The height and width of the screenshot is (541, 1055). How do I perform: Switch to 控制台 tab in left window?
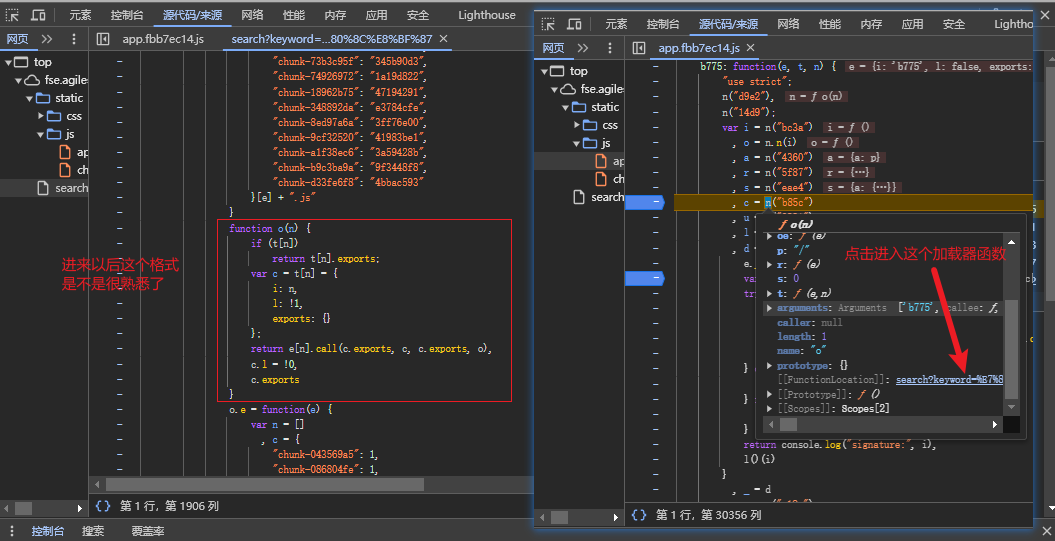[x=126, y=15]
